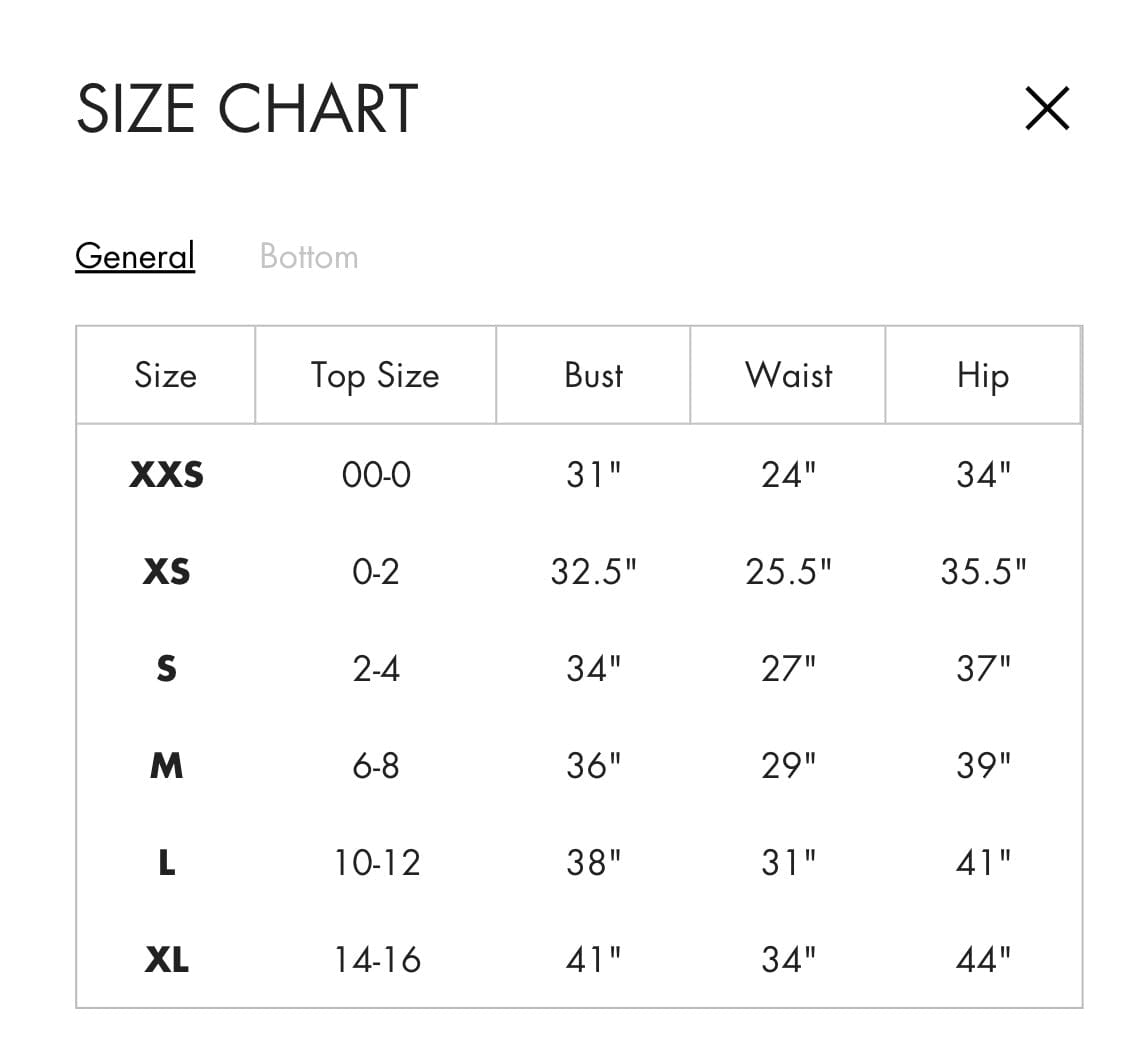Switch to the Bottom tab

click(x=308, y=256)
